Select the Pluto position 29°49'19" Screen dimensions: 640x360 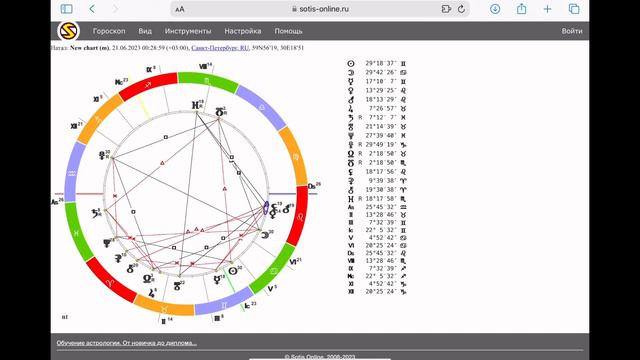click(x=381, y=144)
